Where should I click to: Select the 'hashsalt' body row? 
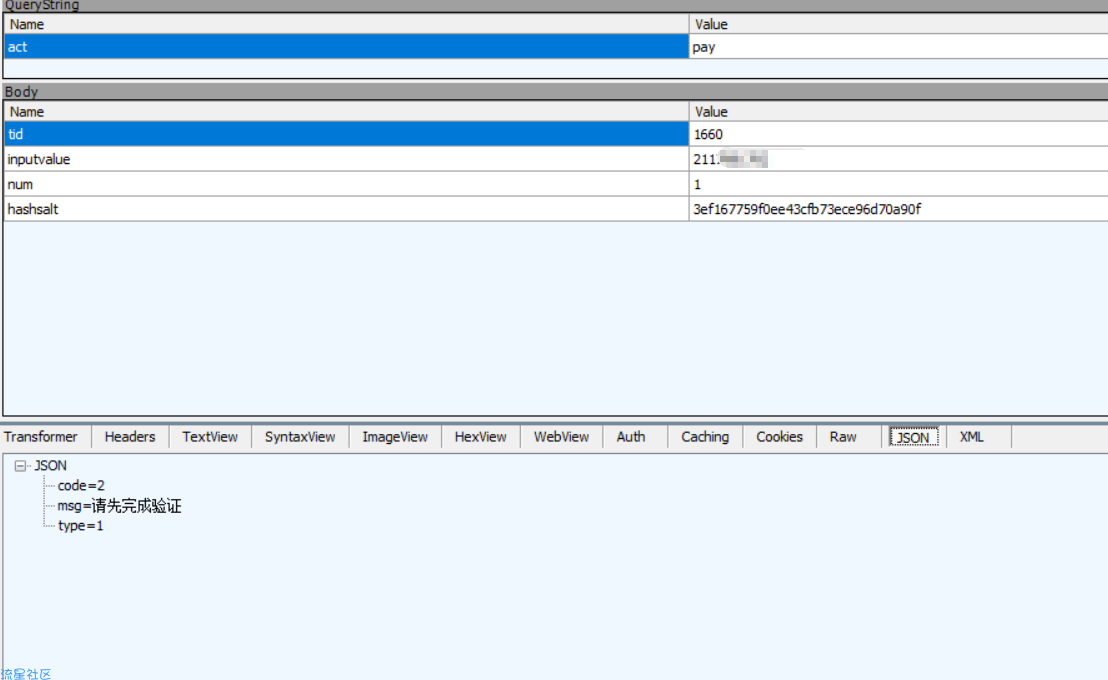tap(346, 209)
